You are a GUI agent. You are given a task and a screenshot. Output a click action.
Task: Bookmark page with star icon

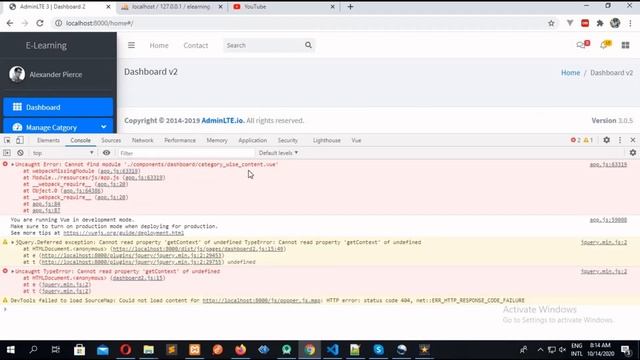[x=551, y=23]
